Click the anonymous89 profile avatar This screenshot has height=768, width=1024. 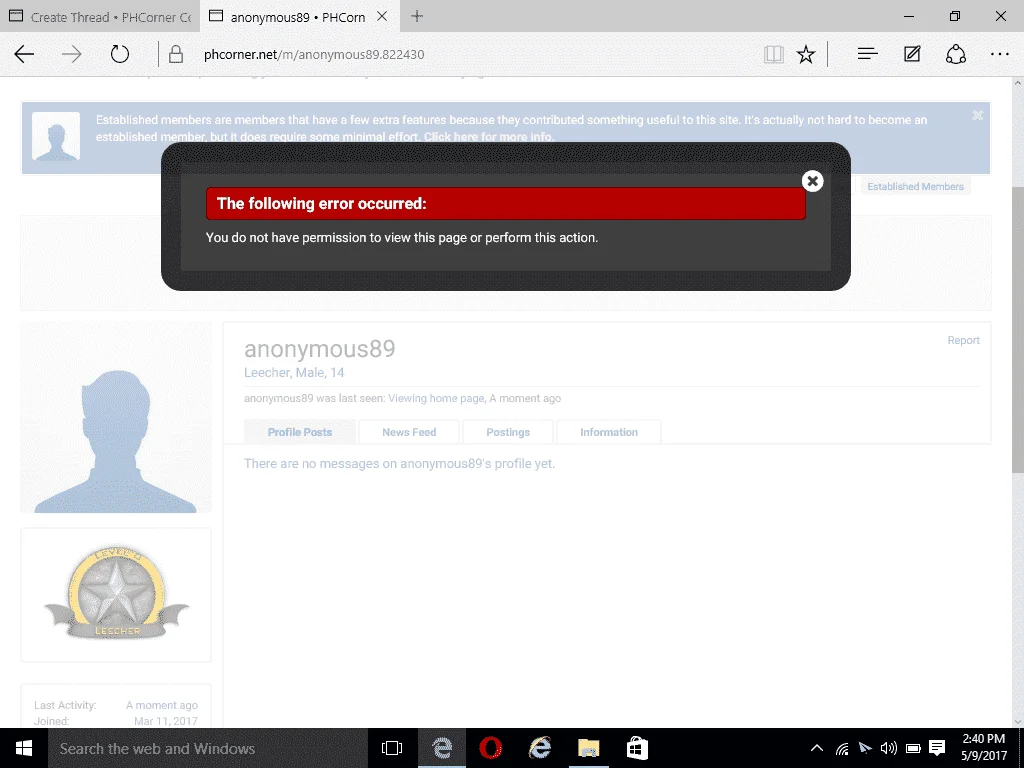116,417
